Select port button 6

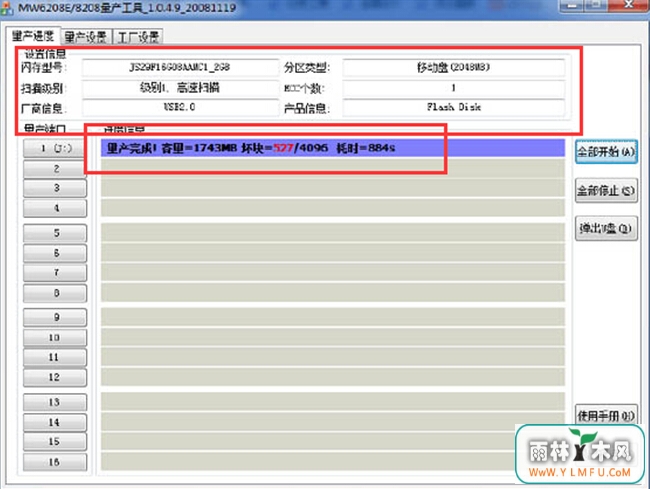[55, 253]
